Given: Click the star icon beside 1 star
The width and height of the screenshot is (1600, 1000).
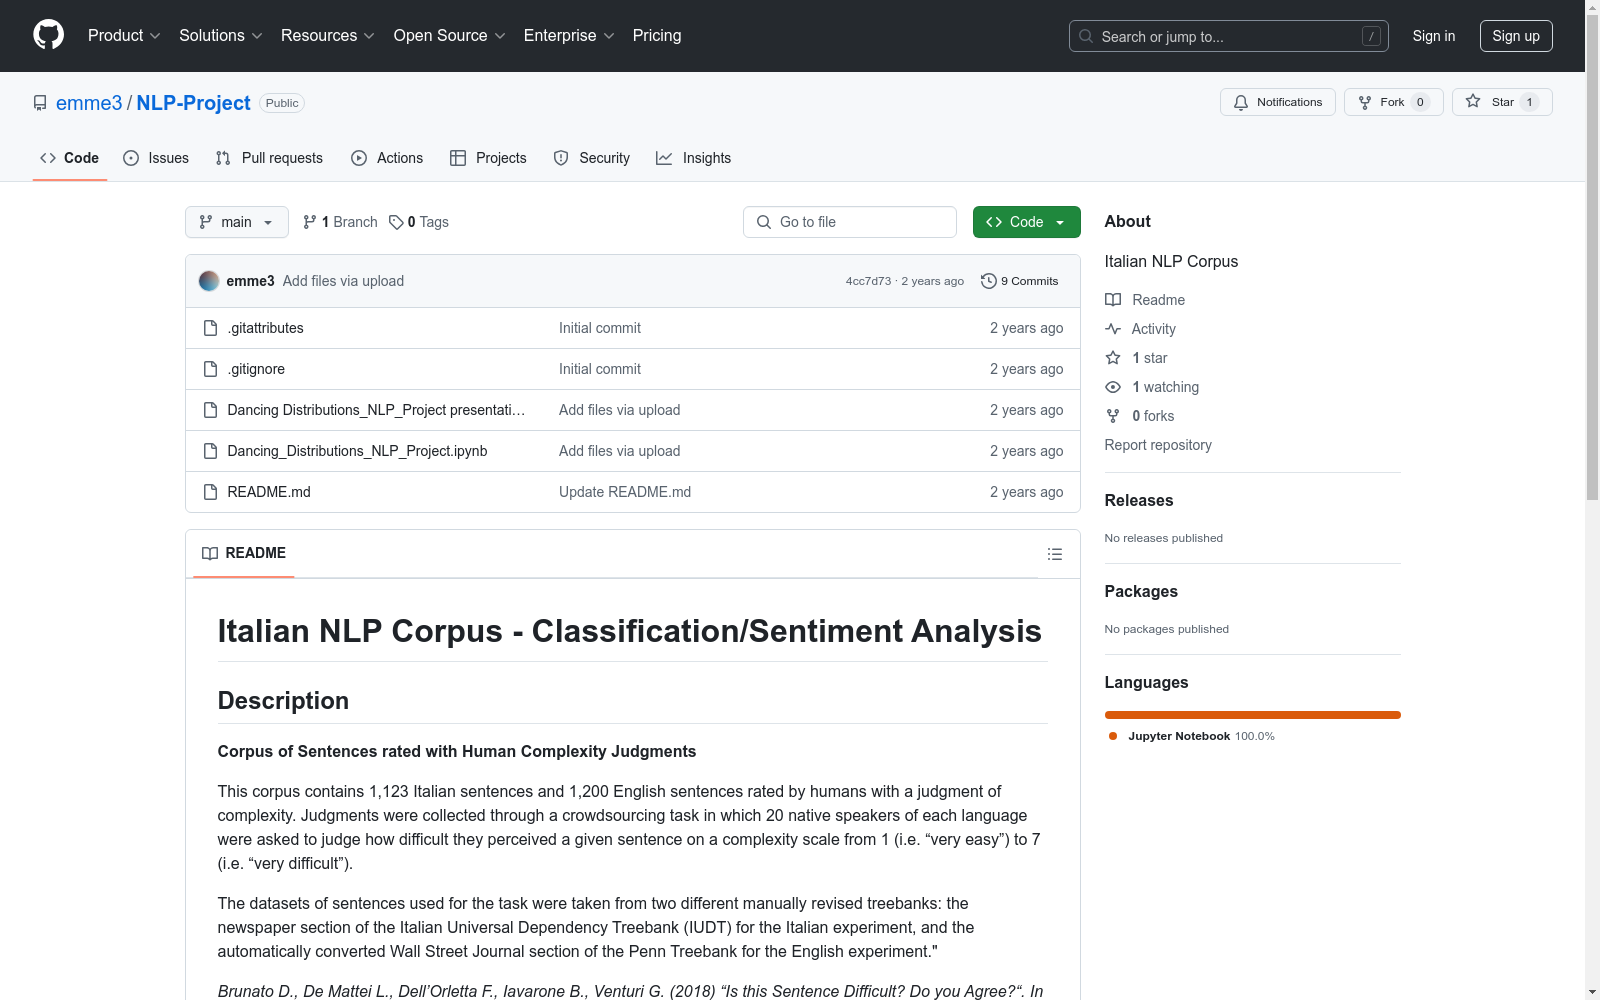Looking at the screenshot, I should [x=1113, y=358].
